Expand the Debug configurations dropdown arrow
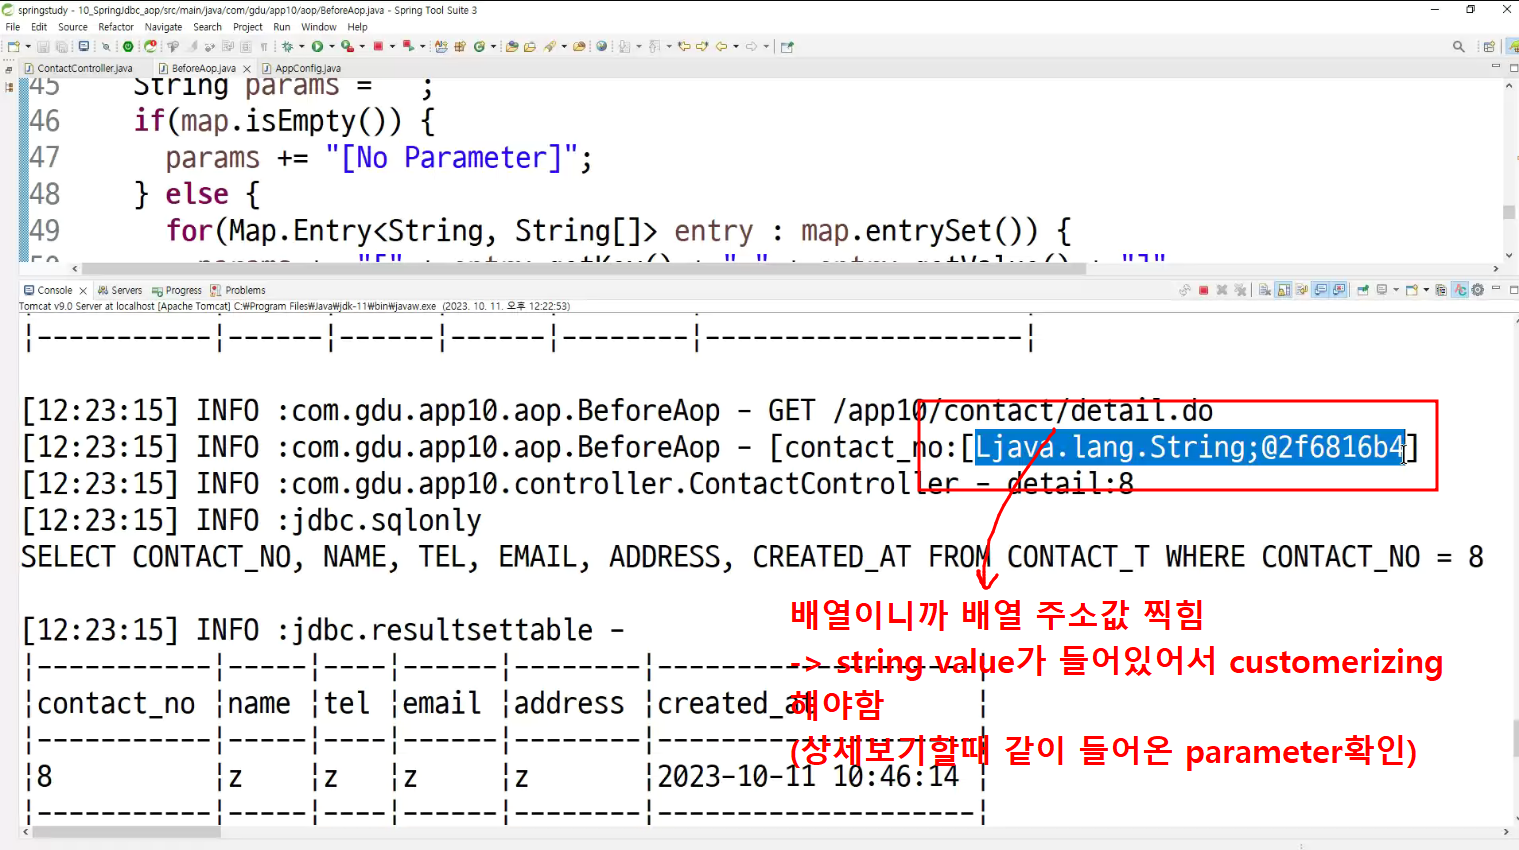The height and width of the screenshot is (850, 1519). point(301,46)
